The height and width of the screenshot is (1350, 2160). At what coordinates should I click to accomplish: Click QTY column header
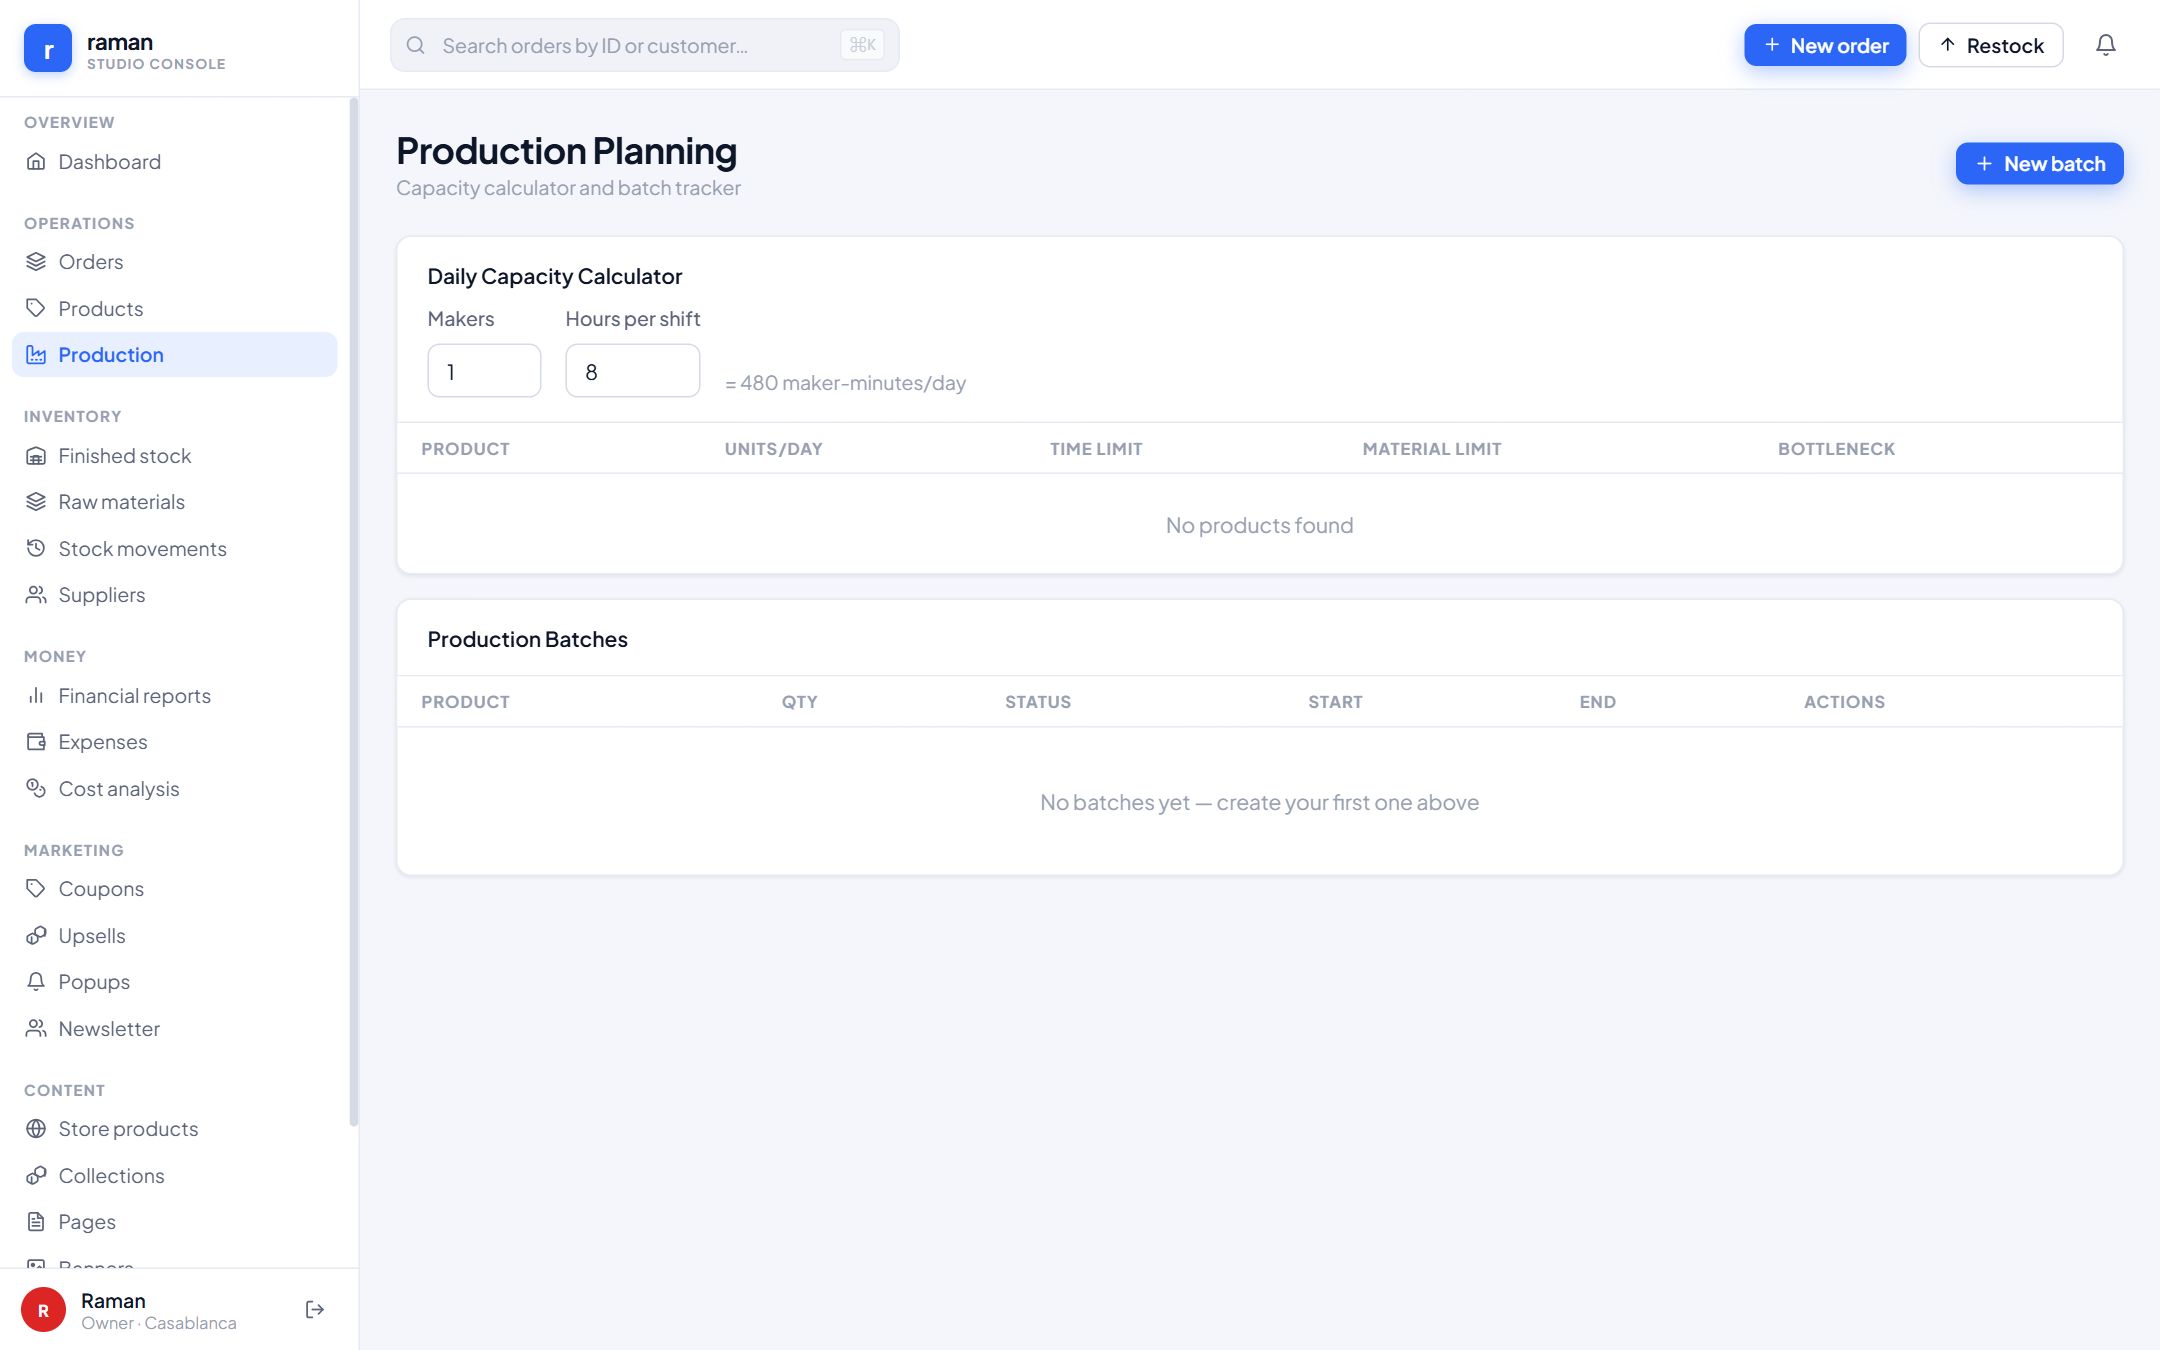800,702
